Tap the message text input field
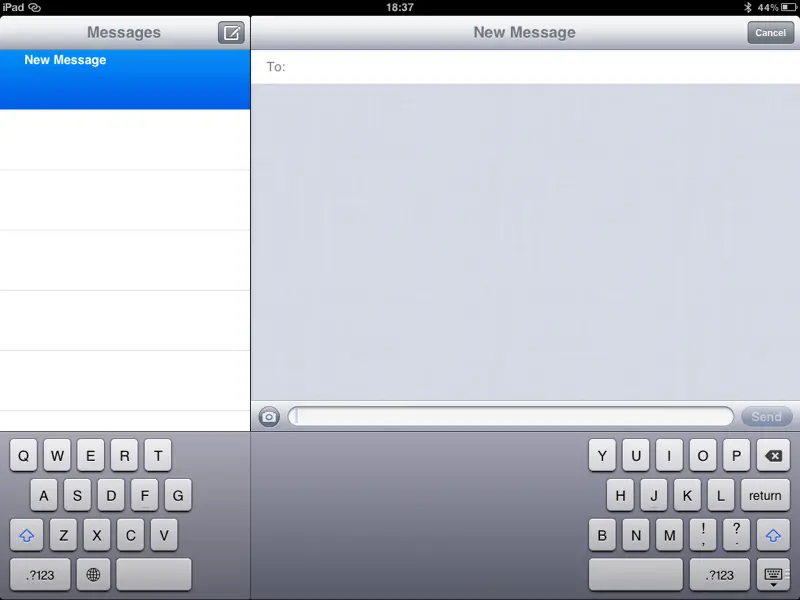Screen dimensions: 800x600 pos(510,417)
